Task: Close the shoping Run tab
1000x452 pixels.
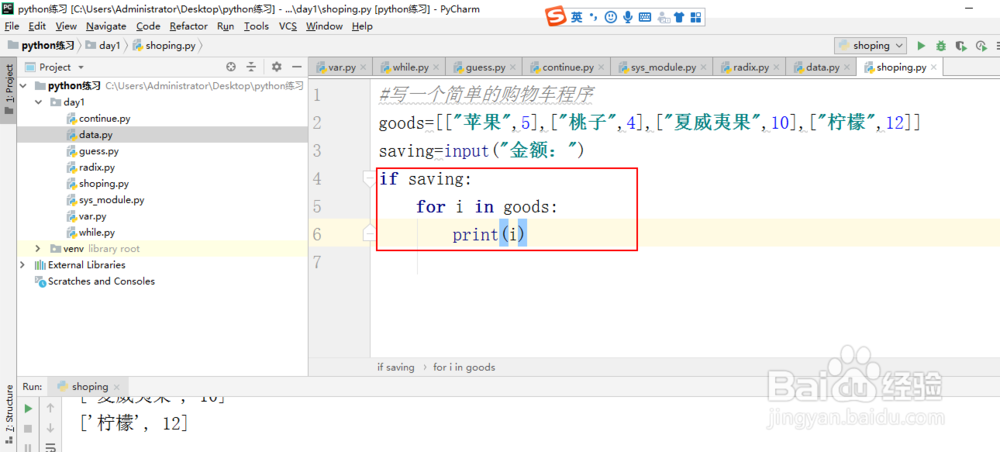Action: click(117, 387)
